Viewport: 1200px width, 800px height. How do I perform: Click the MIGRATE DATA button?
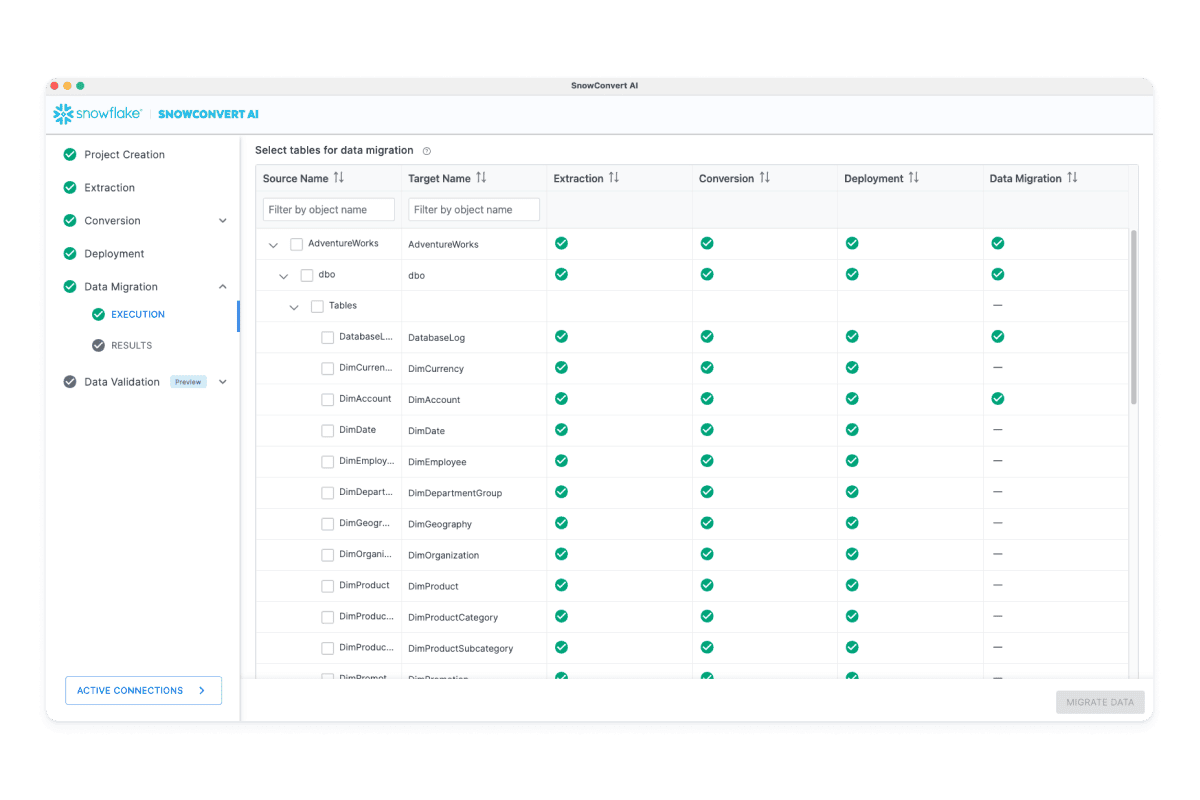pyautogui.click(x=1100, y=701)
